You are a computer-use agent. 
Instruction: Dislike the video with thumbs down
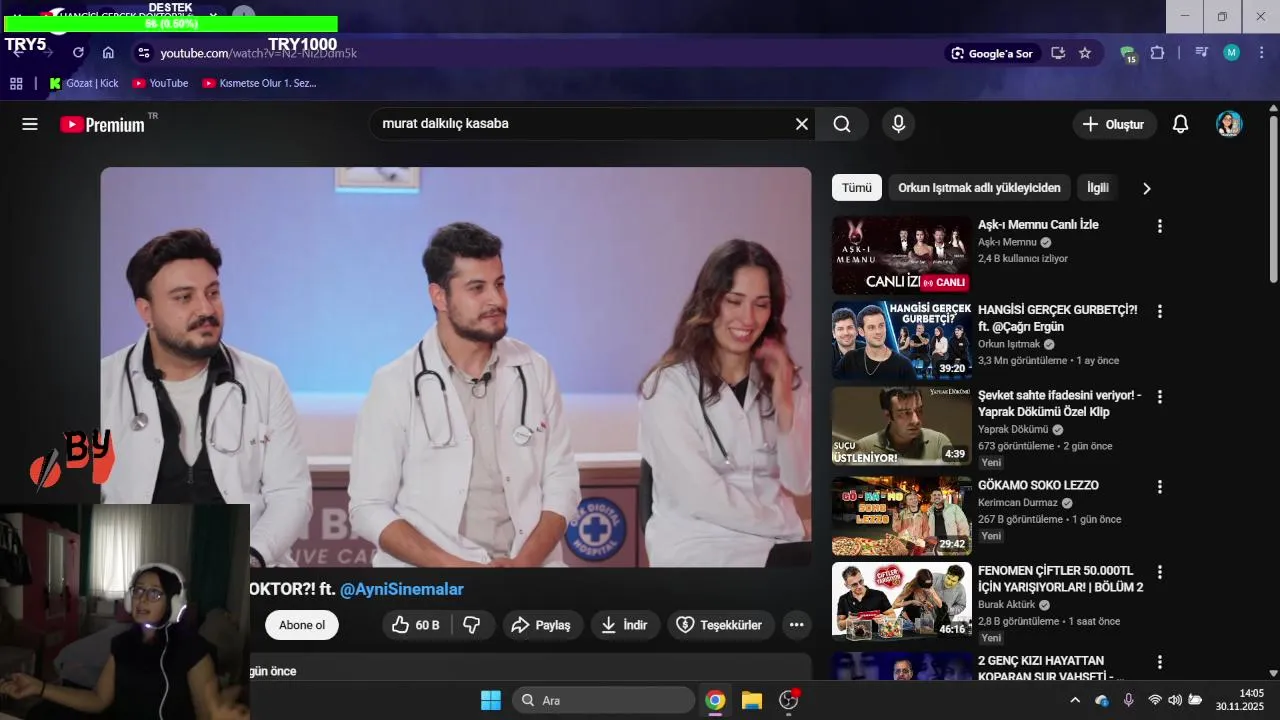coord(472,625)
